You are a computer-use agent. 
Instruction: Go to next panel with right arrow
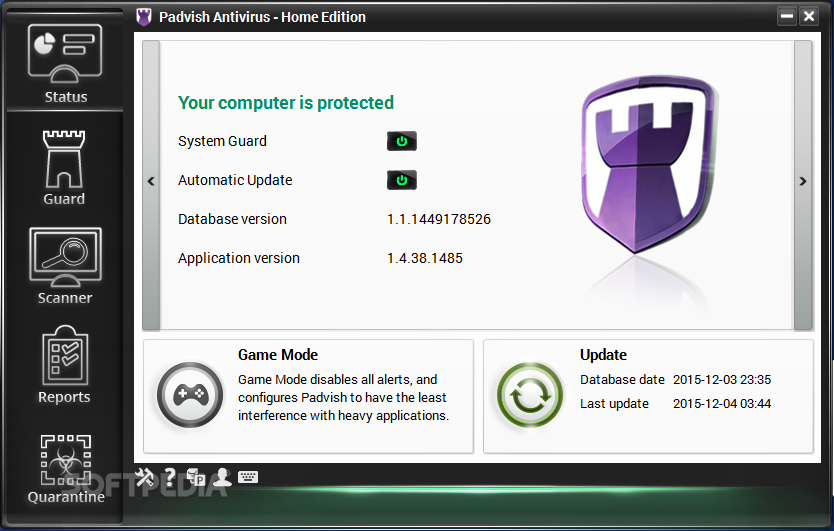(x=803, y=185)
